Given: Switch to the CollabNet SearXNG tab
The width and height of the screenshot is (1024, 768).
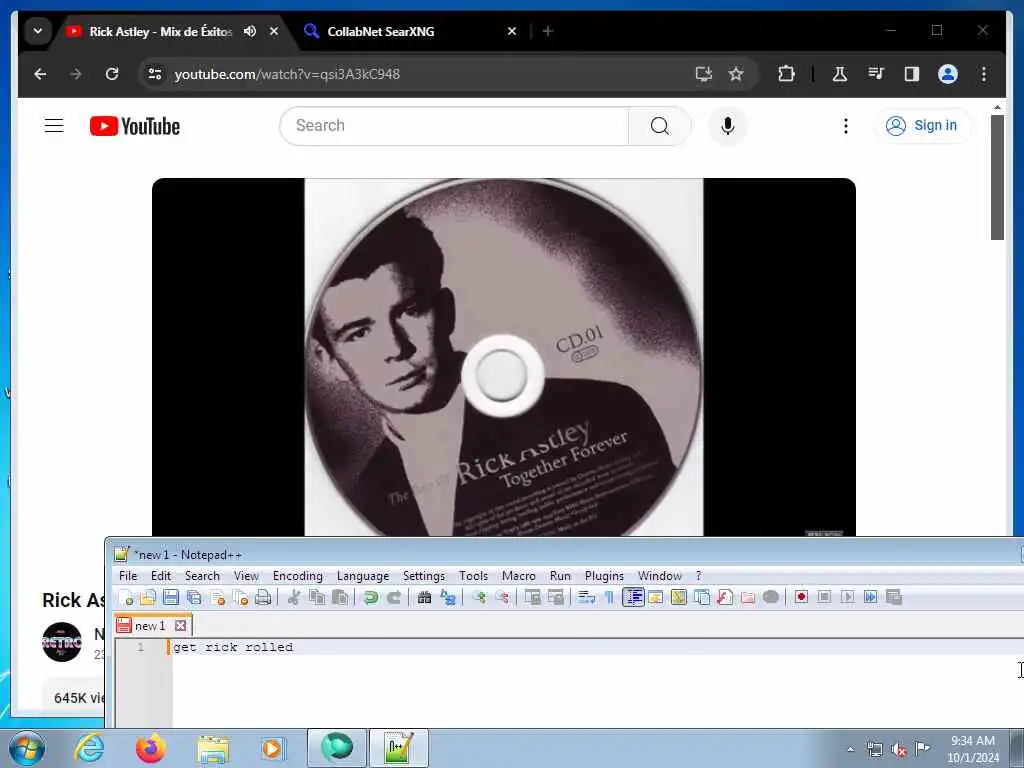Looking at the screenshot, I should 380,31.
